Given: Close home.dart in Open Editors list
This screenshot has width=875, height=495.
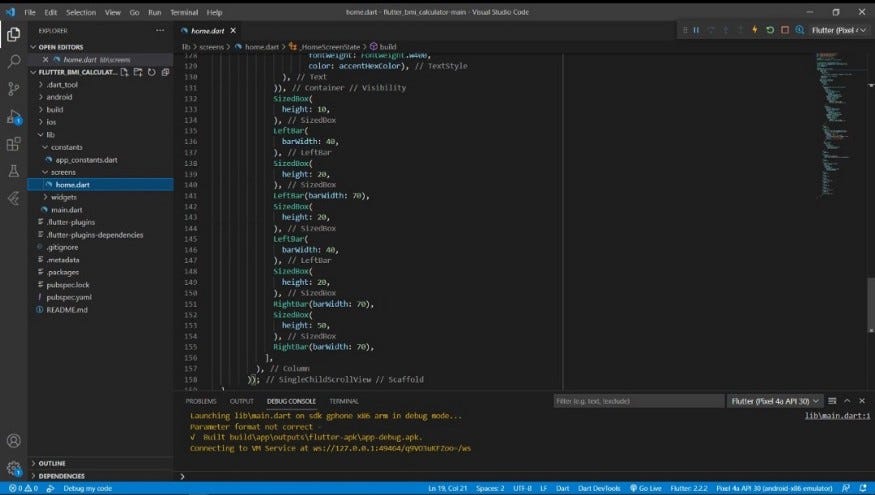Looking at the screenshot, I should coord(45,60).
